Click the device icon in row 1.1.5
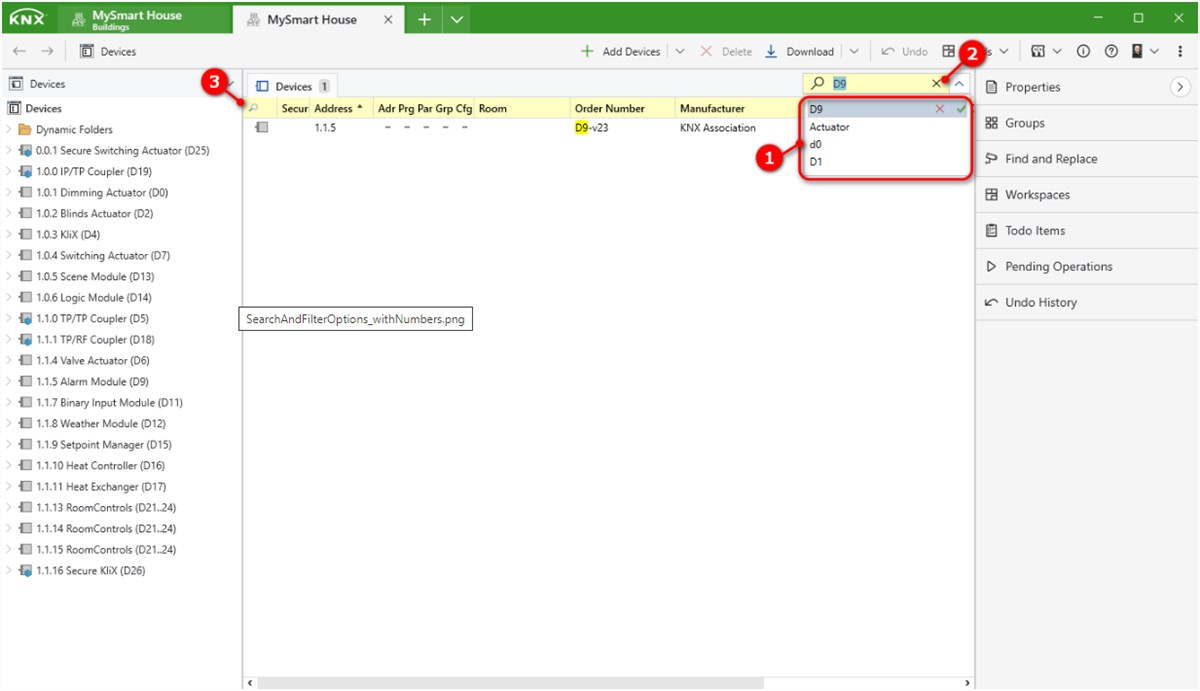Viewport: 1200px width, 691px height. pos(261,128)
